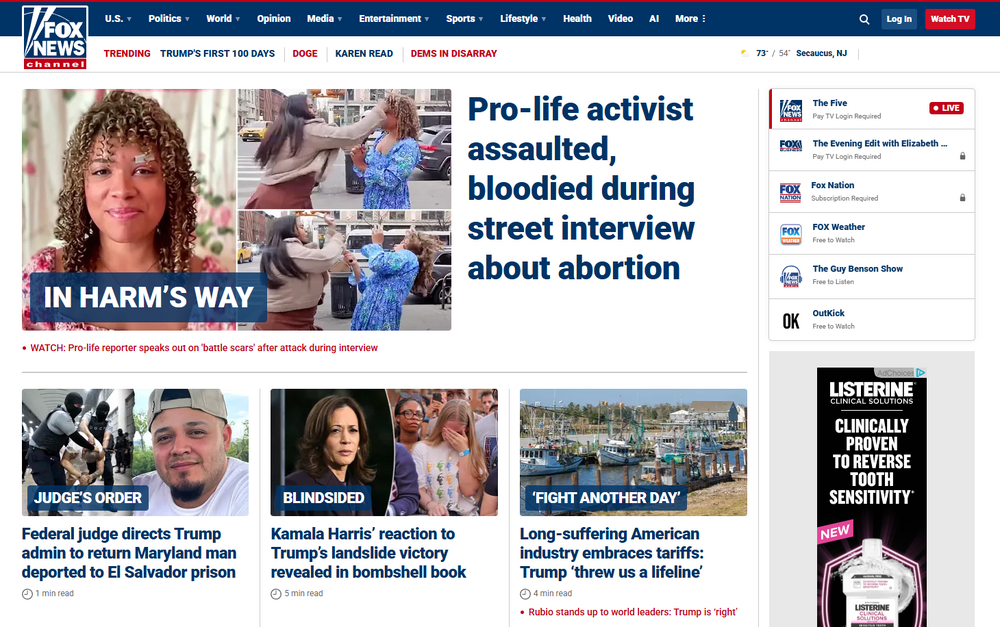Open the Health menu item
This screenshot has height=627, width=1000.
point(577,18)
